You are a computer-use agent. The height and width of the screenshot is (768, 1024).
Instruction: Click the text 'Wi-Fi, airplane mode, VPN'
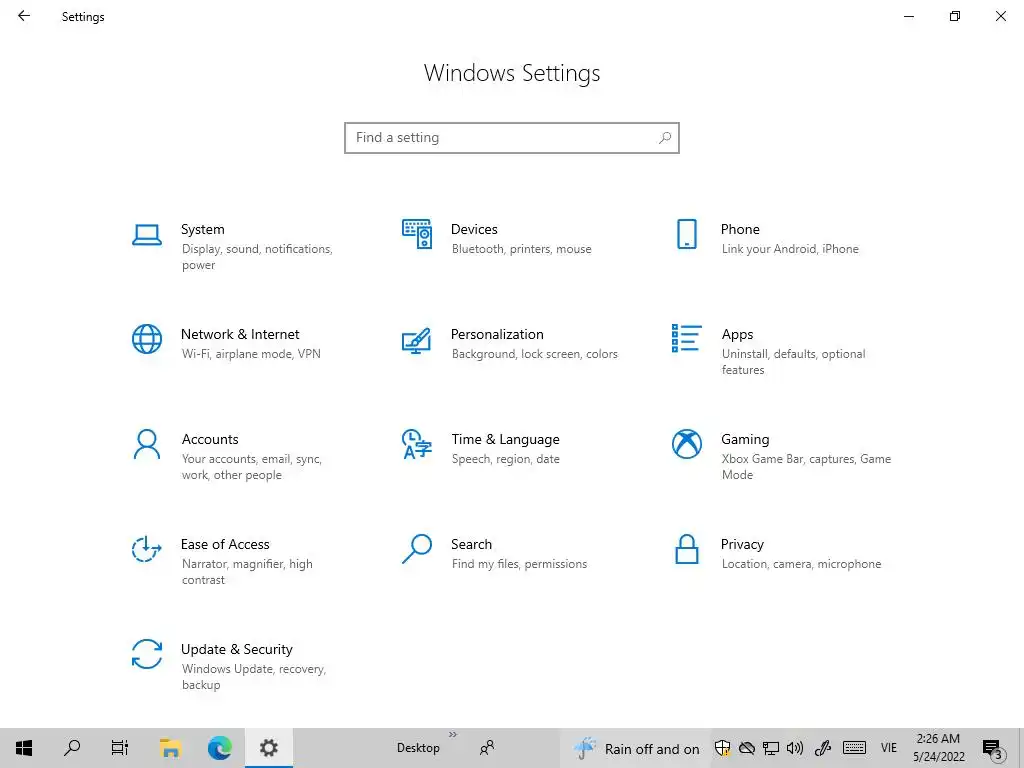[251, 354]
